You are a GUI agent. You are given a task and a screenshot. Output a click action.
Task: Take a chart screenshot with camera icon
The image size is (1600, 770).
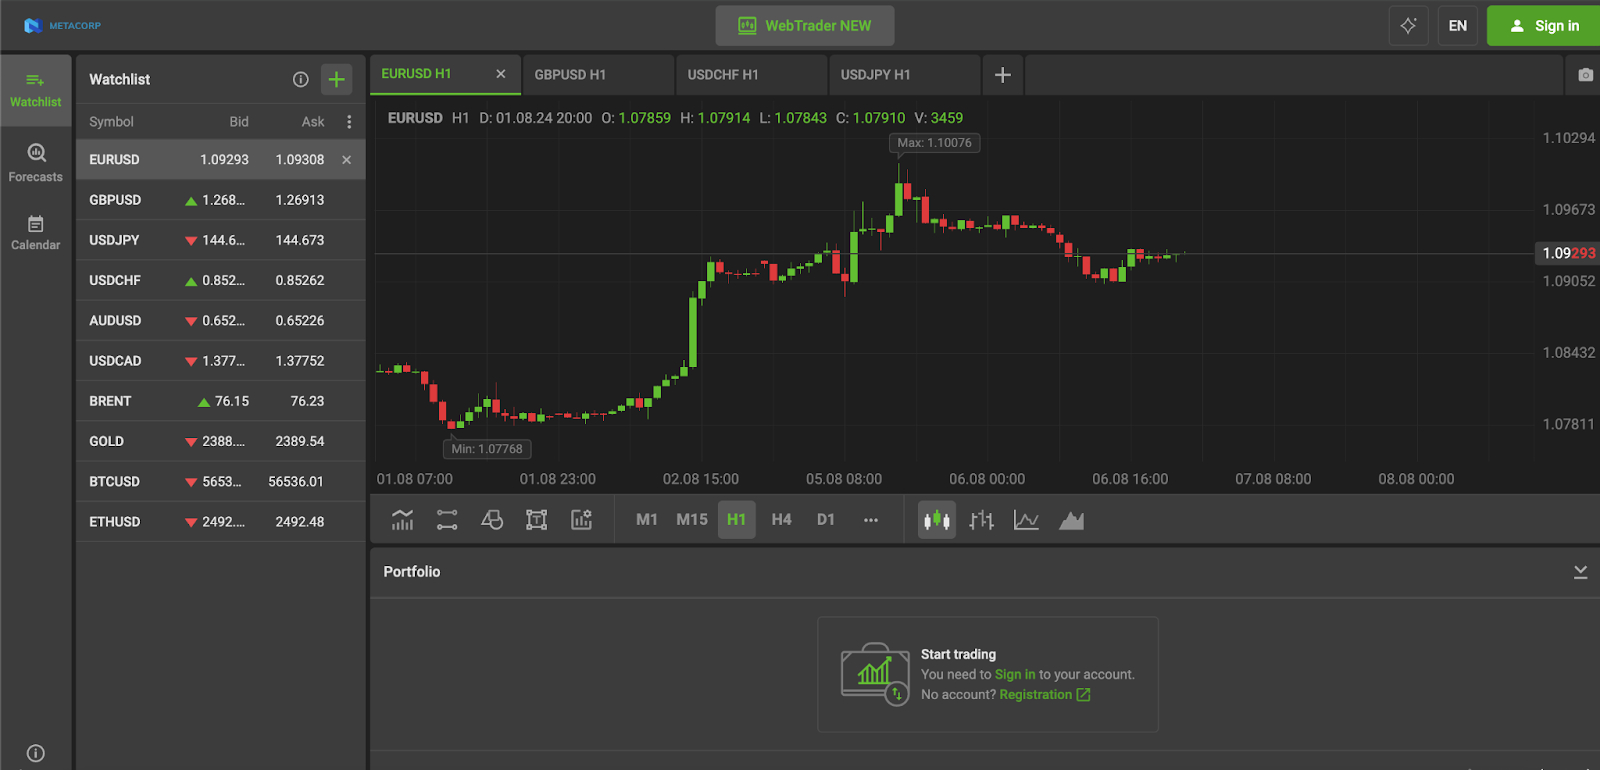click(x=1586, y=75)
